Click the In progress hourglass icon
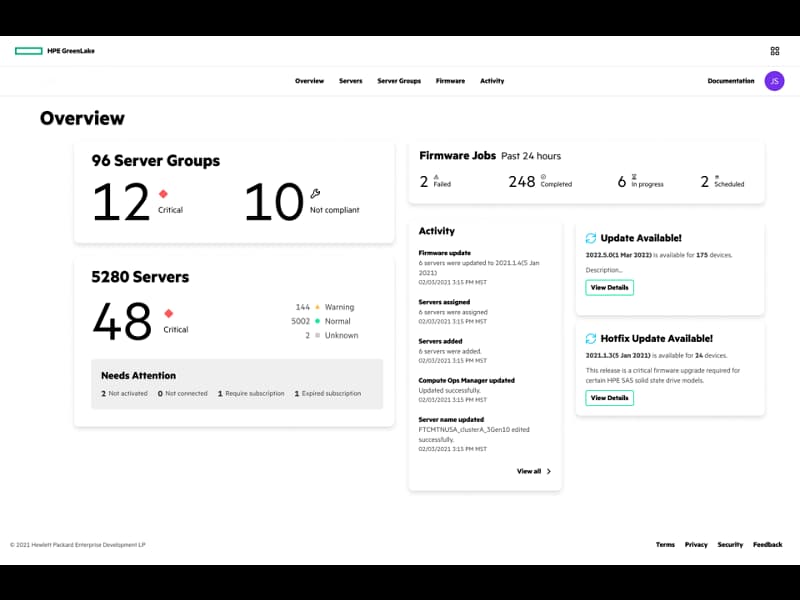Image resolution: width=800 pixels, height=600 pixels. coord(634,177)
